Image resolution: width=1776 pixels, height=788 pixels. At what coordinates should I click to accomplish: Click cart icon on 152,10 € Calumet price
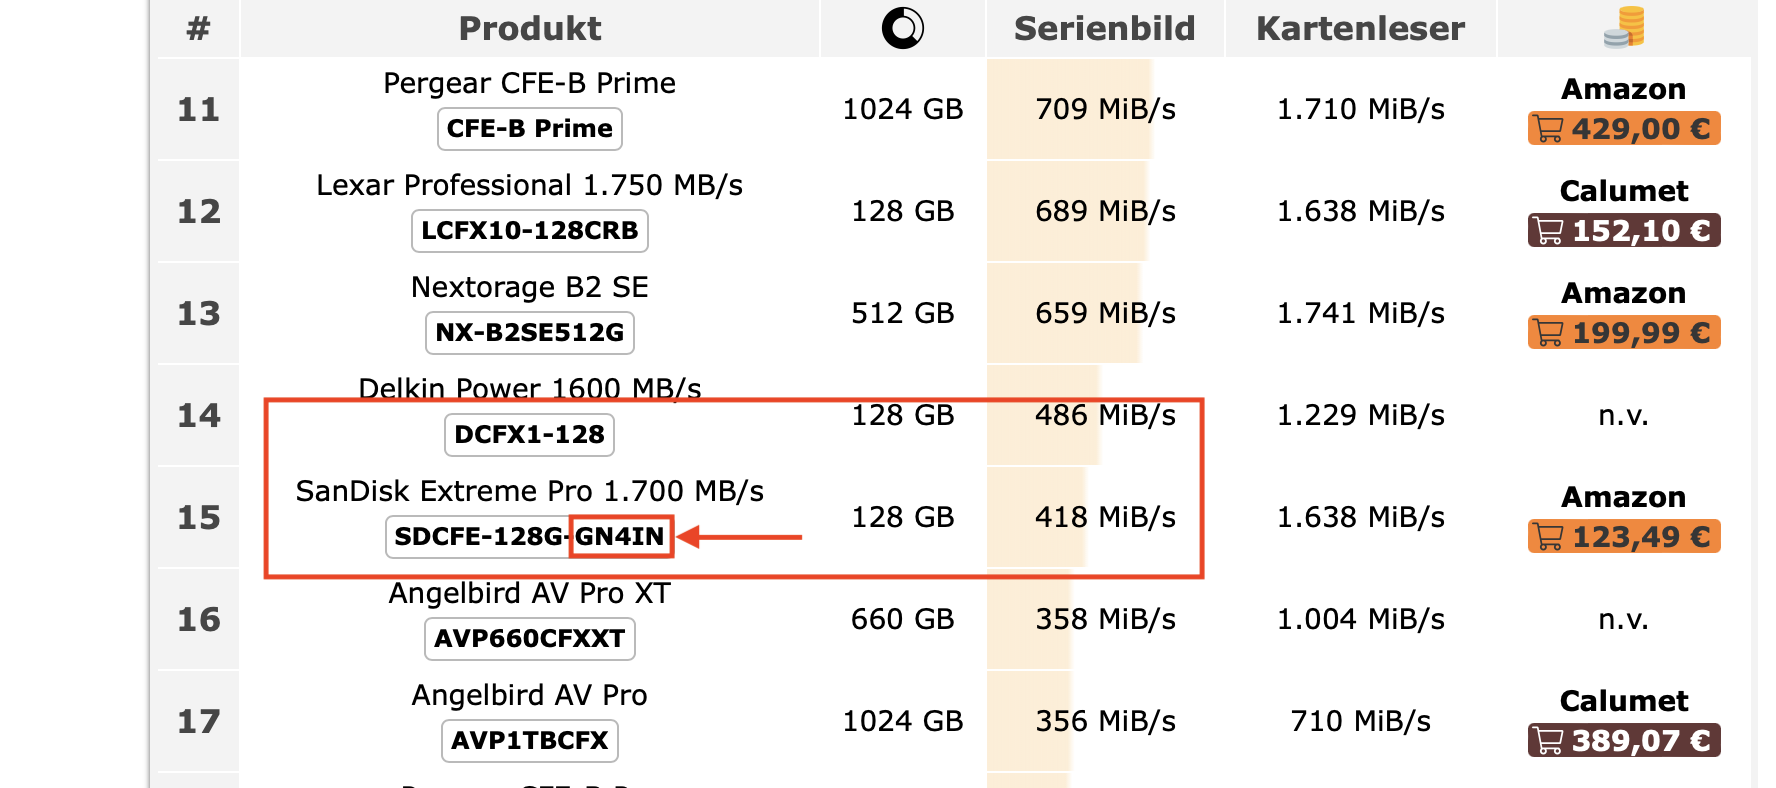point(1549,231)
